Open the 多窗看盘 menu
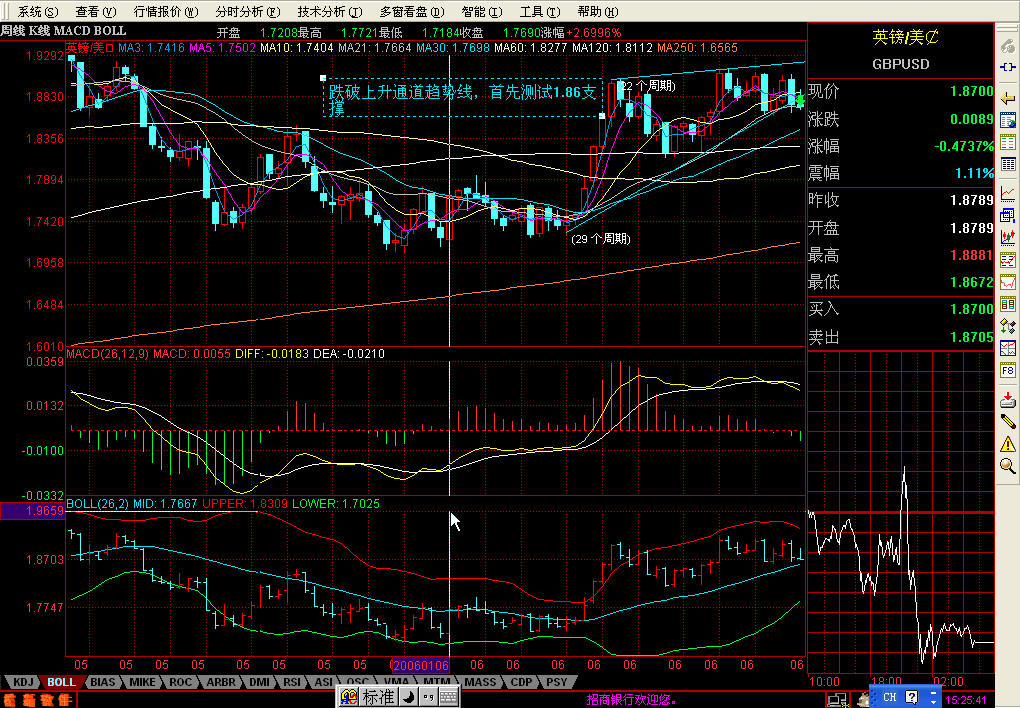This screenshot has height=708, width=1020. click(411, 12)
